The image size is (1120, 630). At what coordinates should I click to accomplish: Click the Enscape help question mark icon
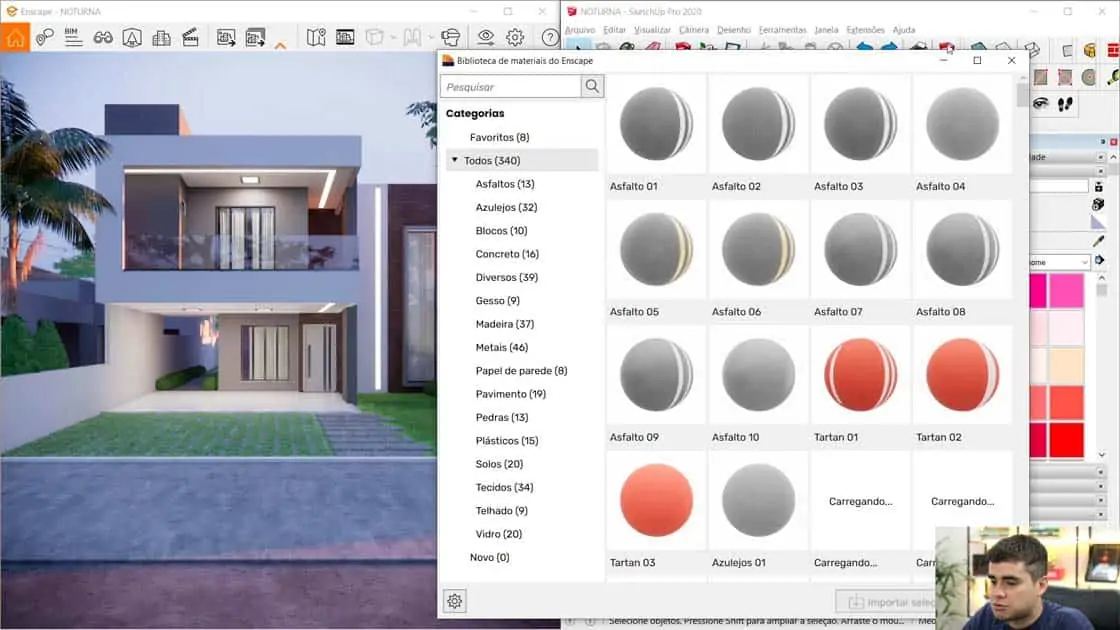pyautogui.click(x=550, y=37)
